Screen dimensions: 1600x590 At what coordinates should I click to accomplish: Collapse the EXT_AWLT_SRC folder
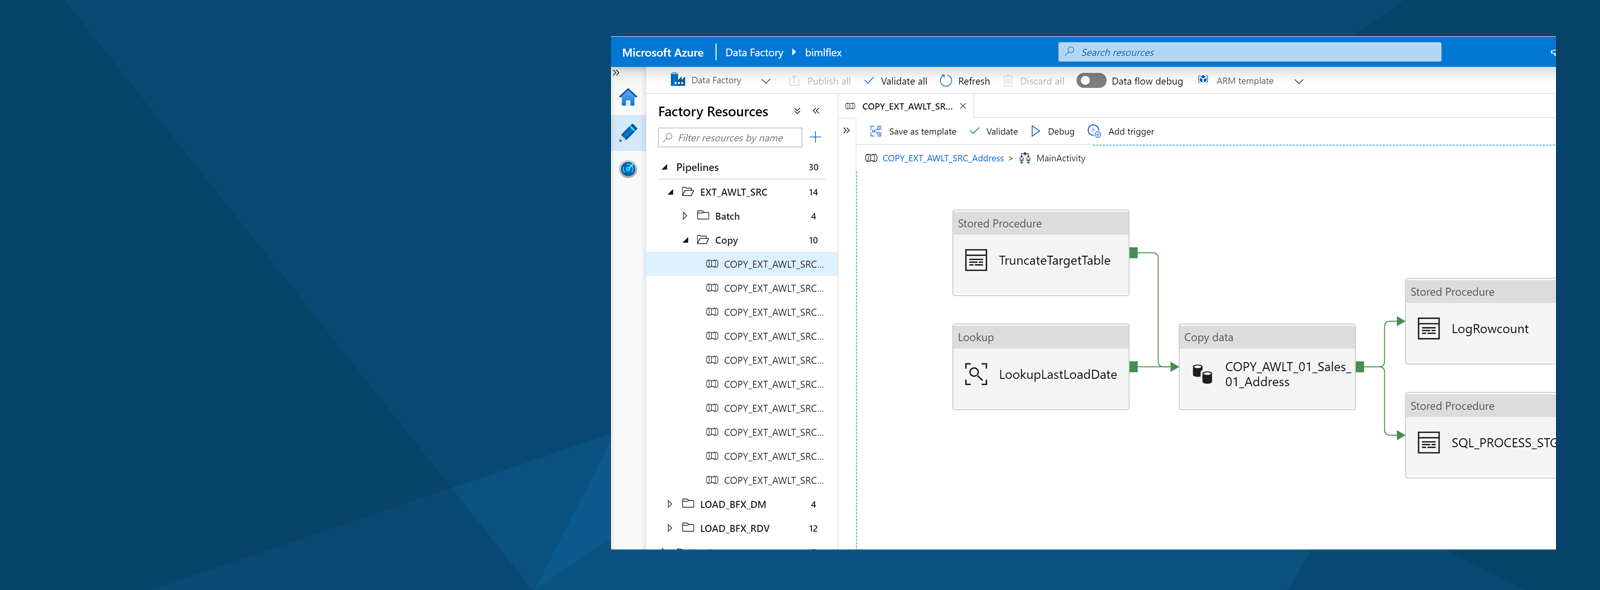pos(670,192)
